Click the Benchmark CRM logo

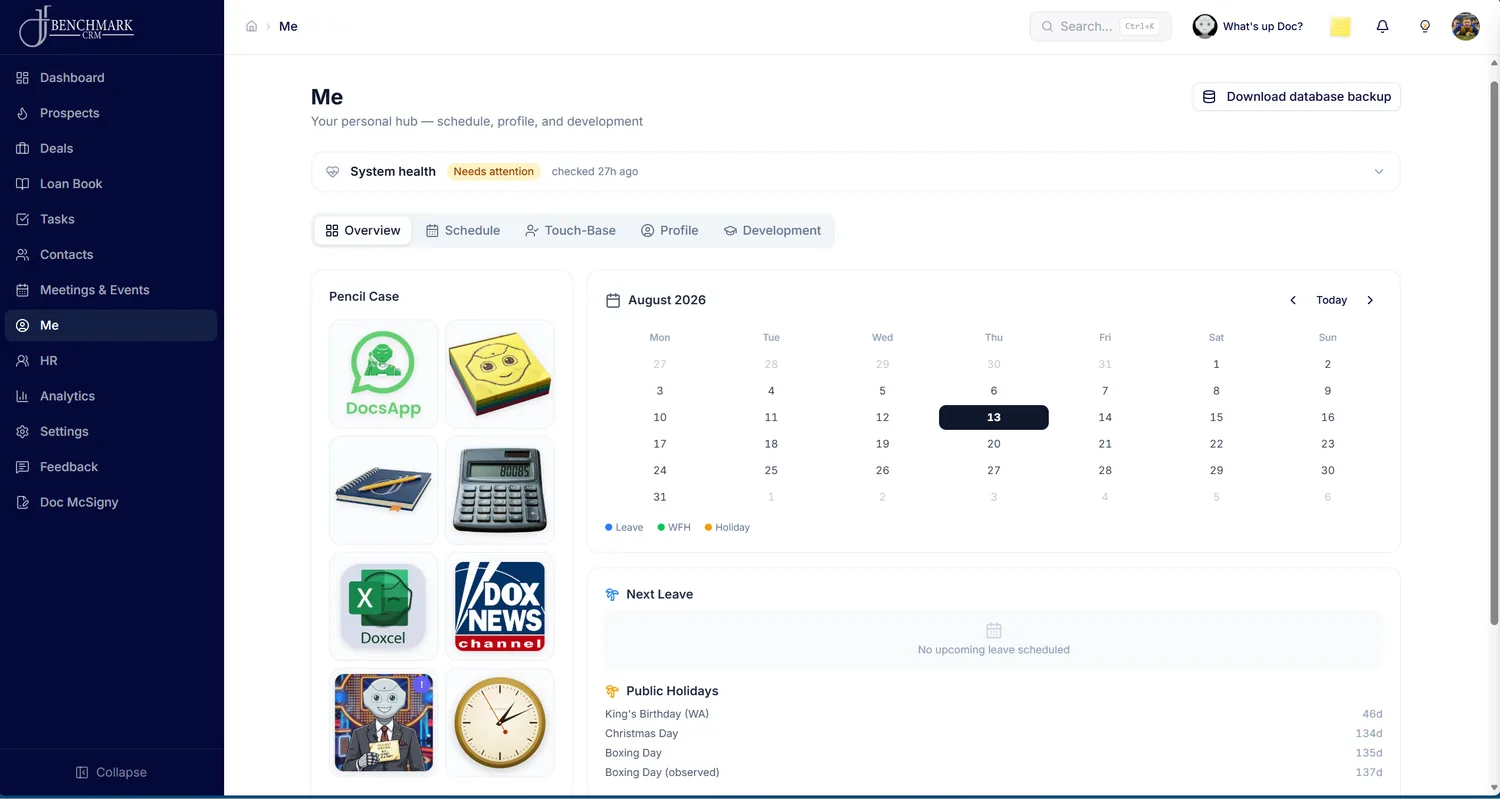point(77,26)
